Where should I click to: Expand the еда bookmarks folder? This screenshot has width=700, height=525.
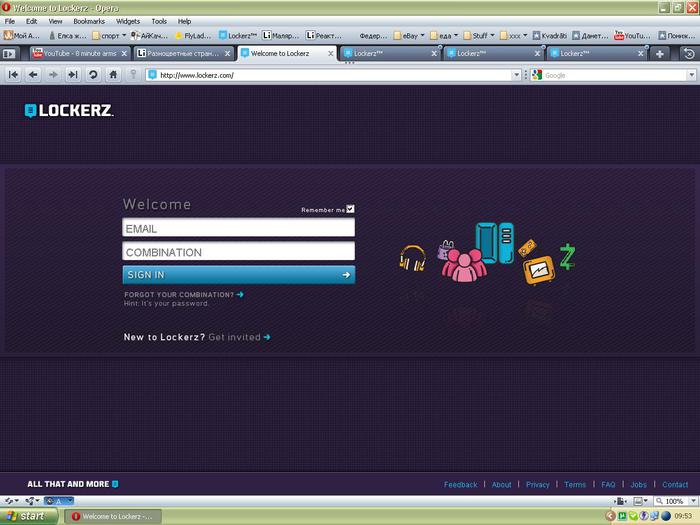(x=444, y=35)
